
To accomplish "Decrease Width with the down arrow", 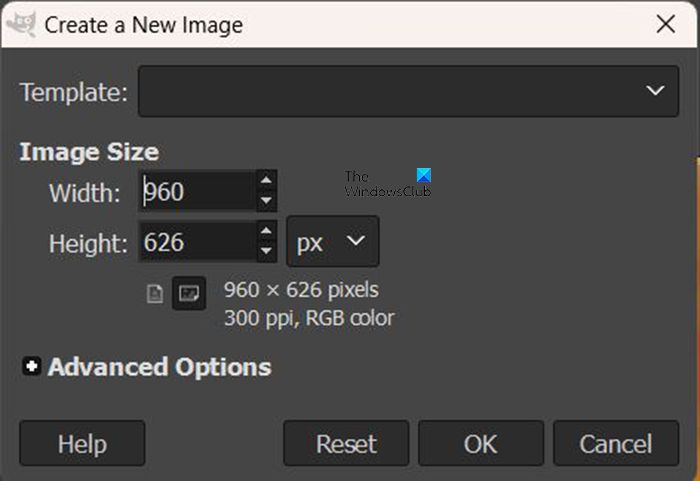I will pos(266,201).
